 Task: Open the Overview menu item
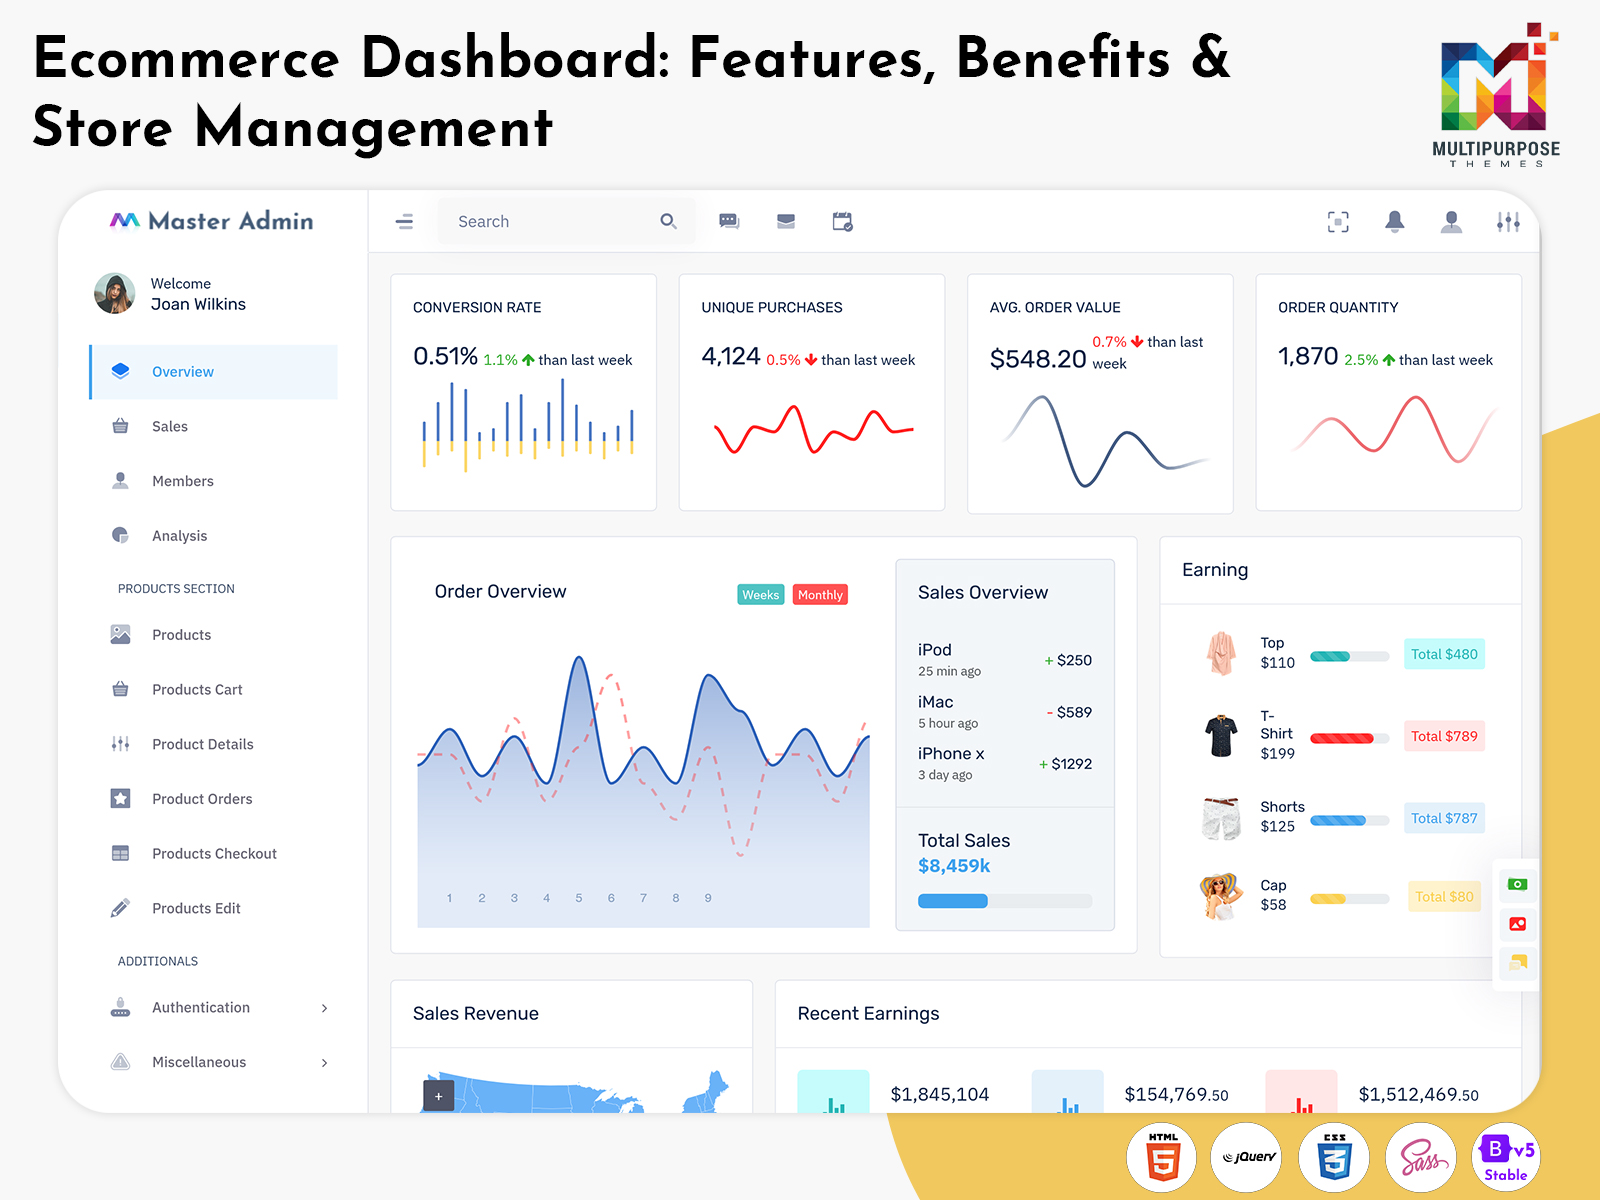click(x=214, y=372)
